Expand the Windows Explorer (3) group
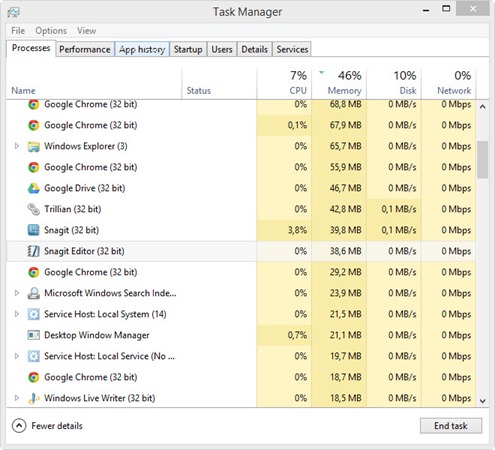Screen dimensions: 495x450 16,146
